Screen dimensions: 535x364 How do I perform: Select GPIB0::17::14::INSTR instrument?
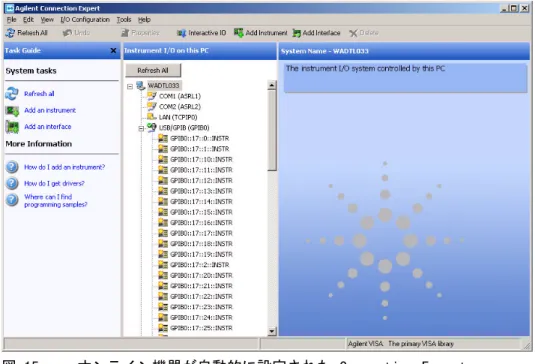click(201, 202)
